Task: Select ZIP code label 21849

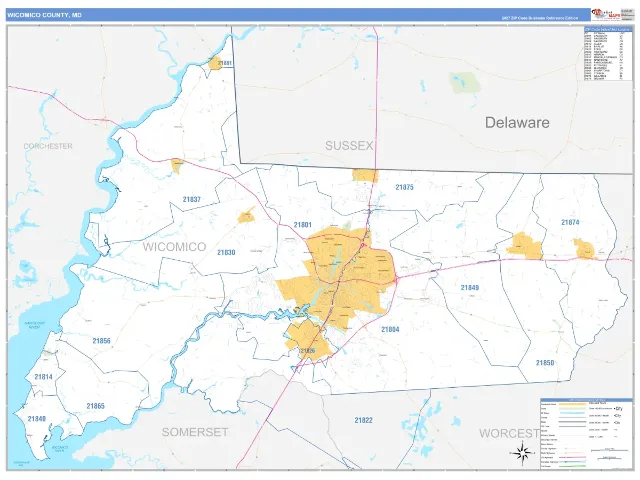Action: tap(469, 288)
